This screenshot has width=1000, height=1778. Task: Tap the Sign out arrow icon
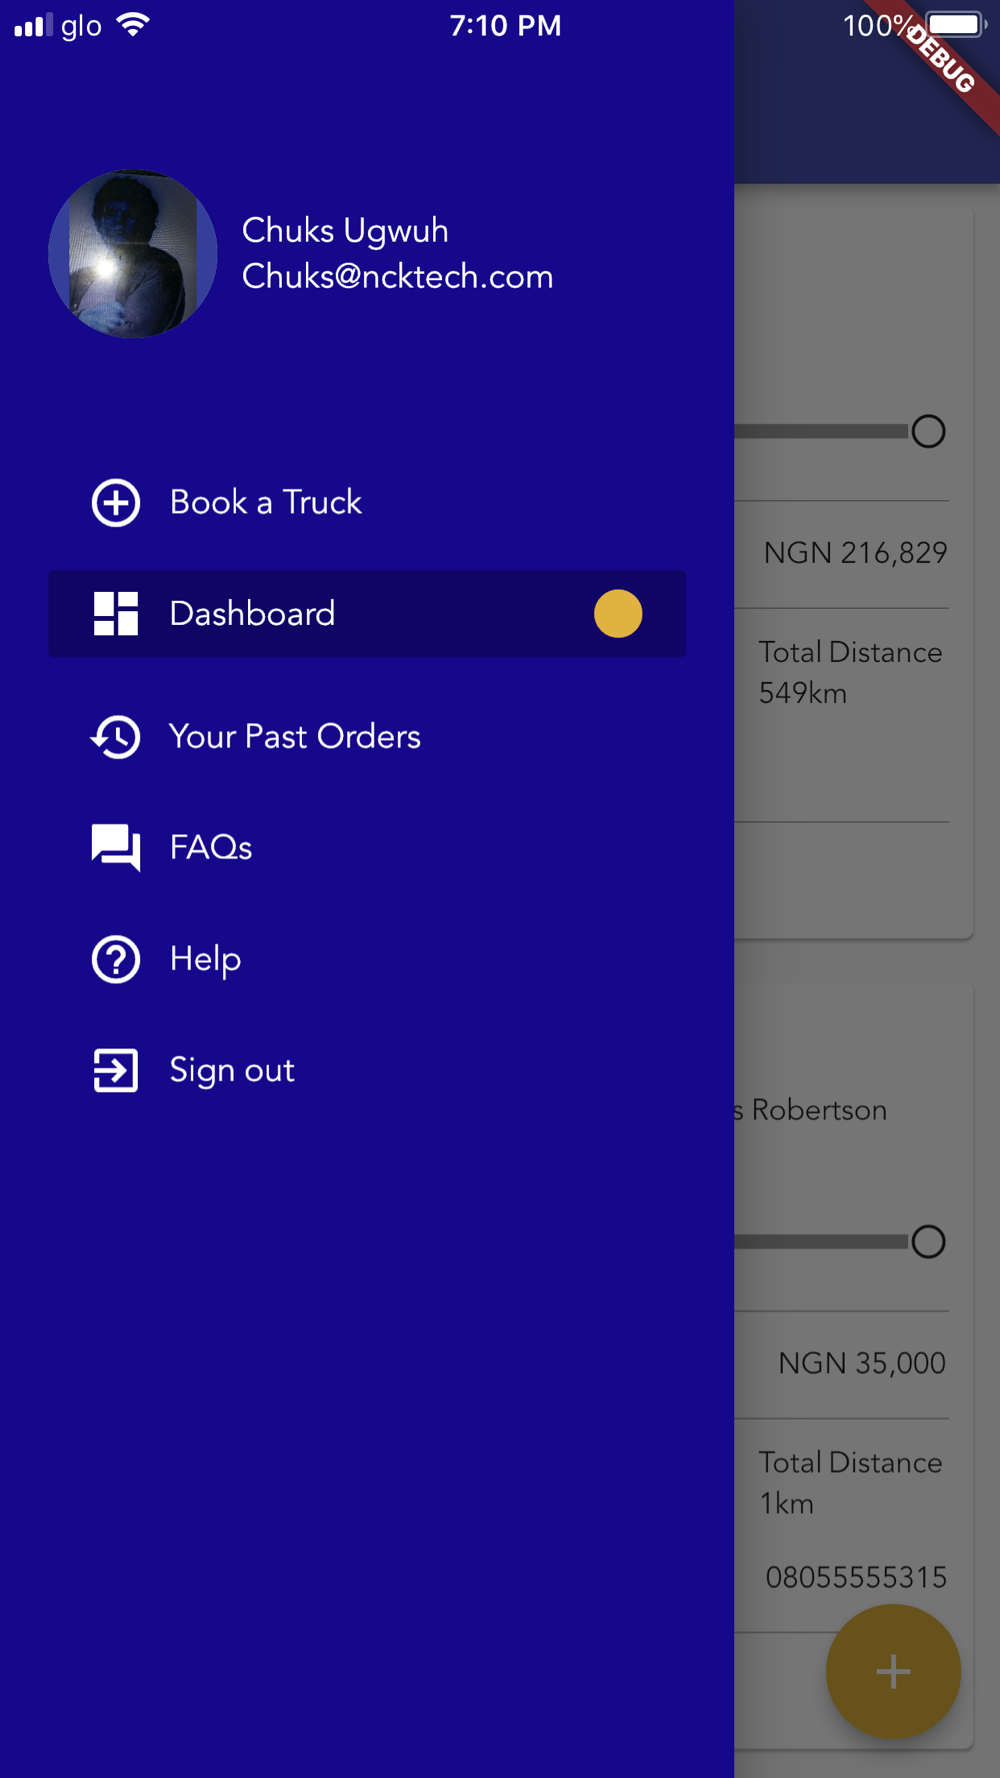pyautogui.click(x=116, y=1070)
